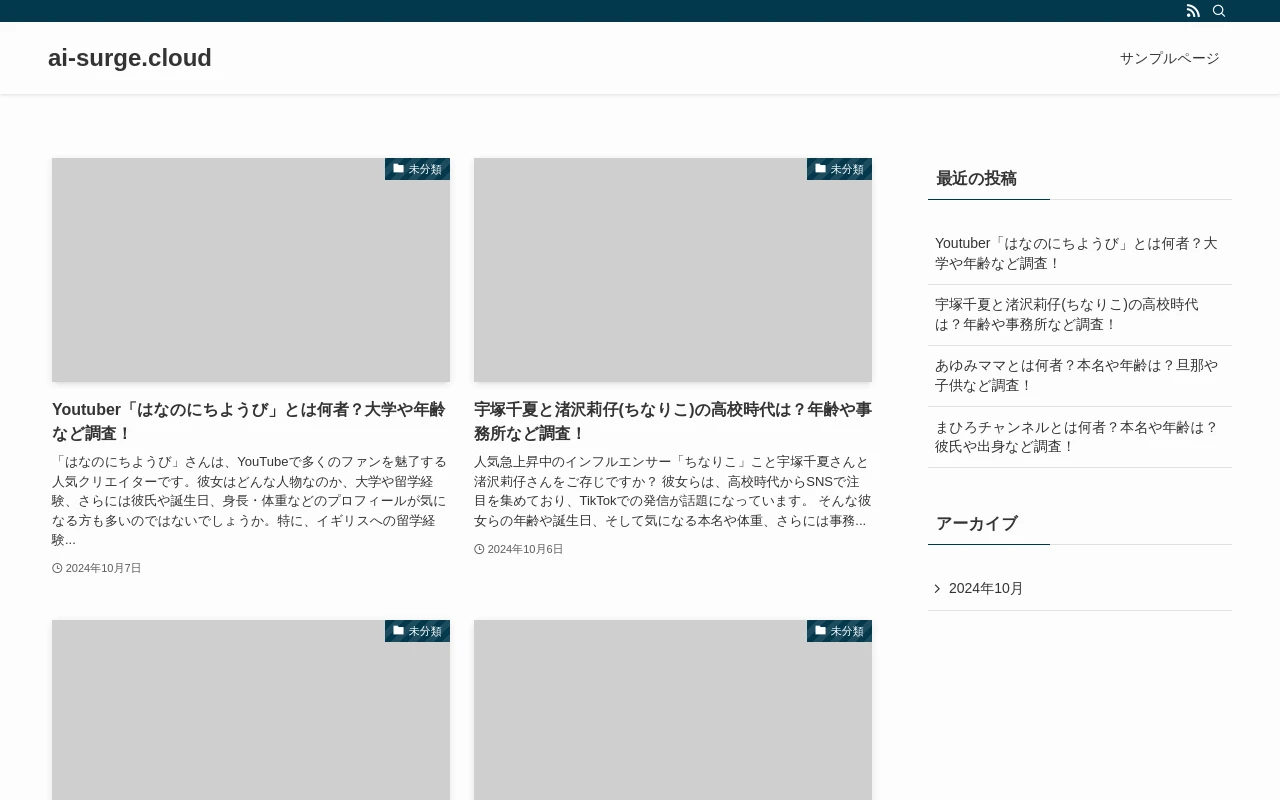Click the 2024年10月 archive link
Viewport: 1280px width, 800px height.
tap(986, 588)
